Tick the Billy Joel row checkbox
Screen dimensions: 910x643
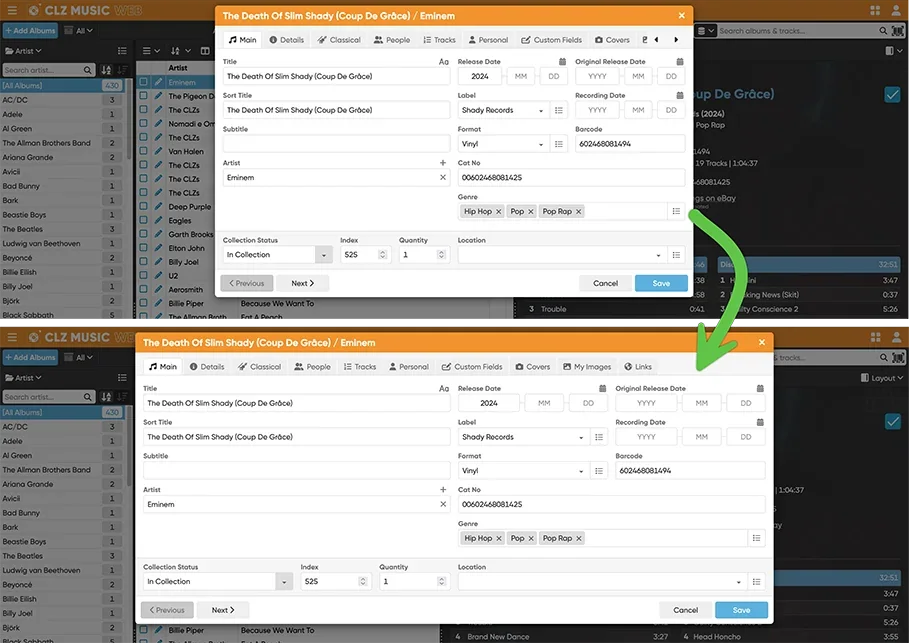[143, 262]
